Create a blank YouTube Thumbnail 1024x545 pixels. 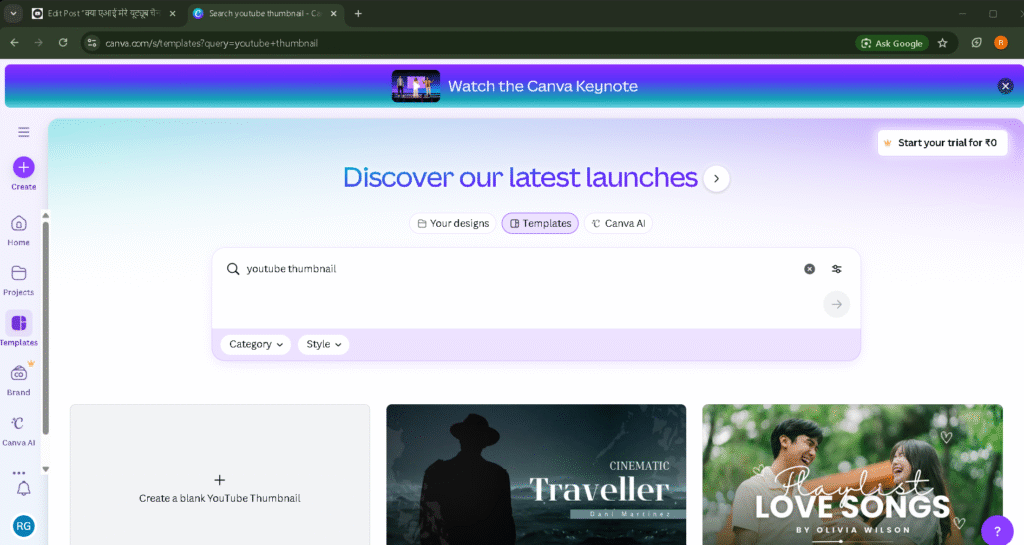(x=220, y=475)
